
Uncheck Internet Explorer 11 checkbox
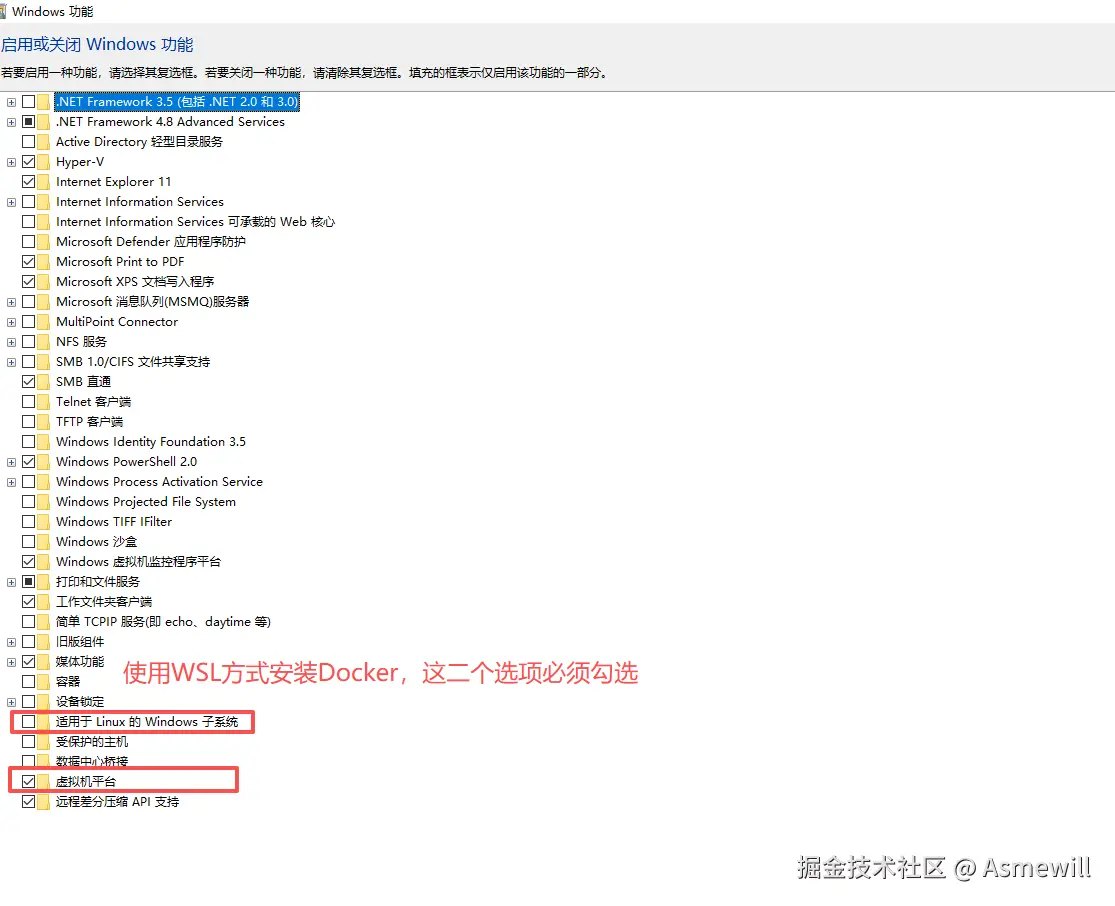[28, 182]
